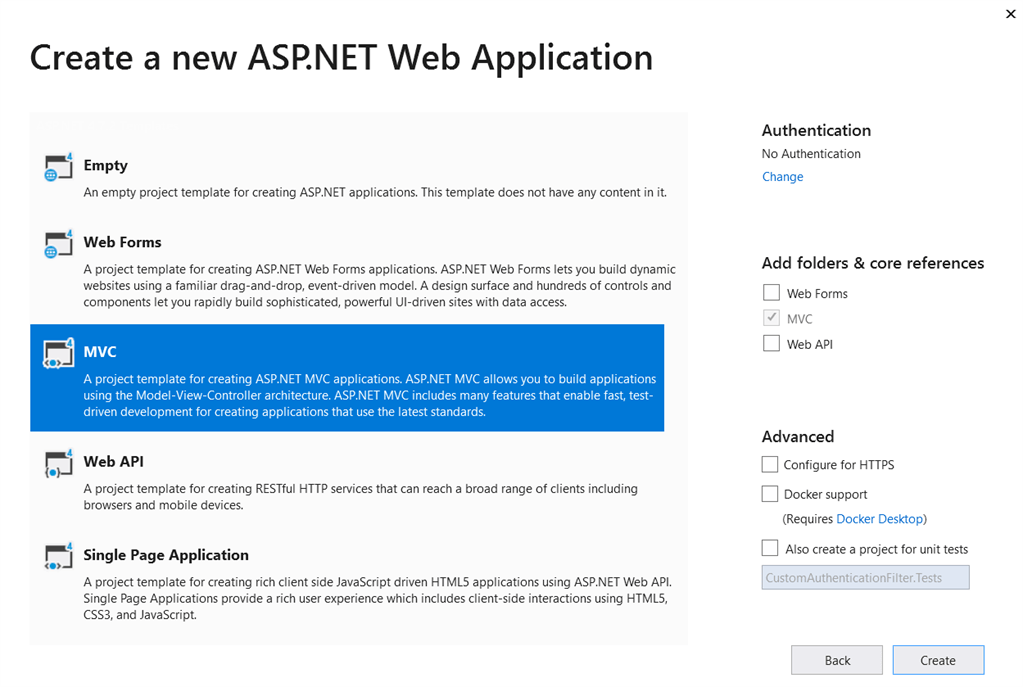Click the Back button
Image resolution: width=1023 pixels, height=687 pixels.
836,660
